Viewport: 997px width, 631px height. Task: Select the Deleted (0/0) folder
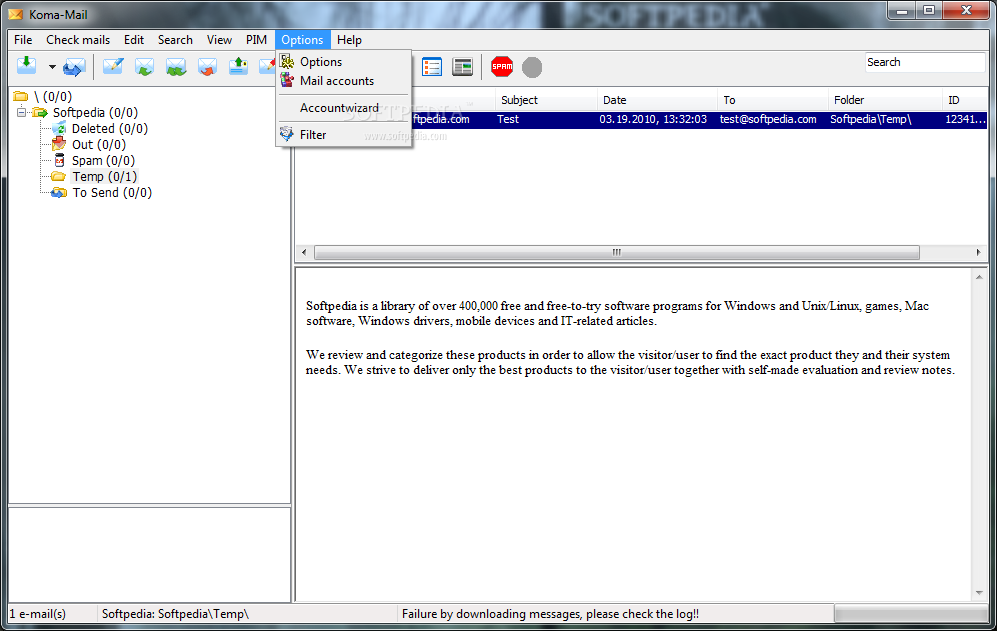coord(109,128)
